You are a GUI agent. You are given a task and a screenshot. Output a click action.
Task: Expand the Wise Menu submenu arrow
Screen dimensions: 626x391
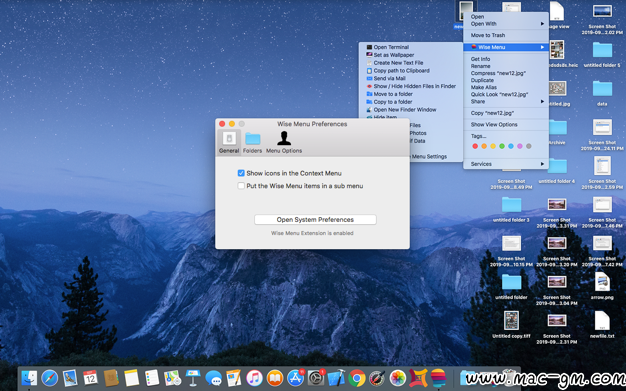(x=542, y=47)
